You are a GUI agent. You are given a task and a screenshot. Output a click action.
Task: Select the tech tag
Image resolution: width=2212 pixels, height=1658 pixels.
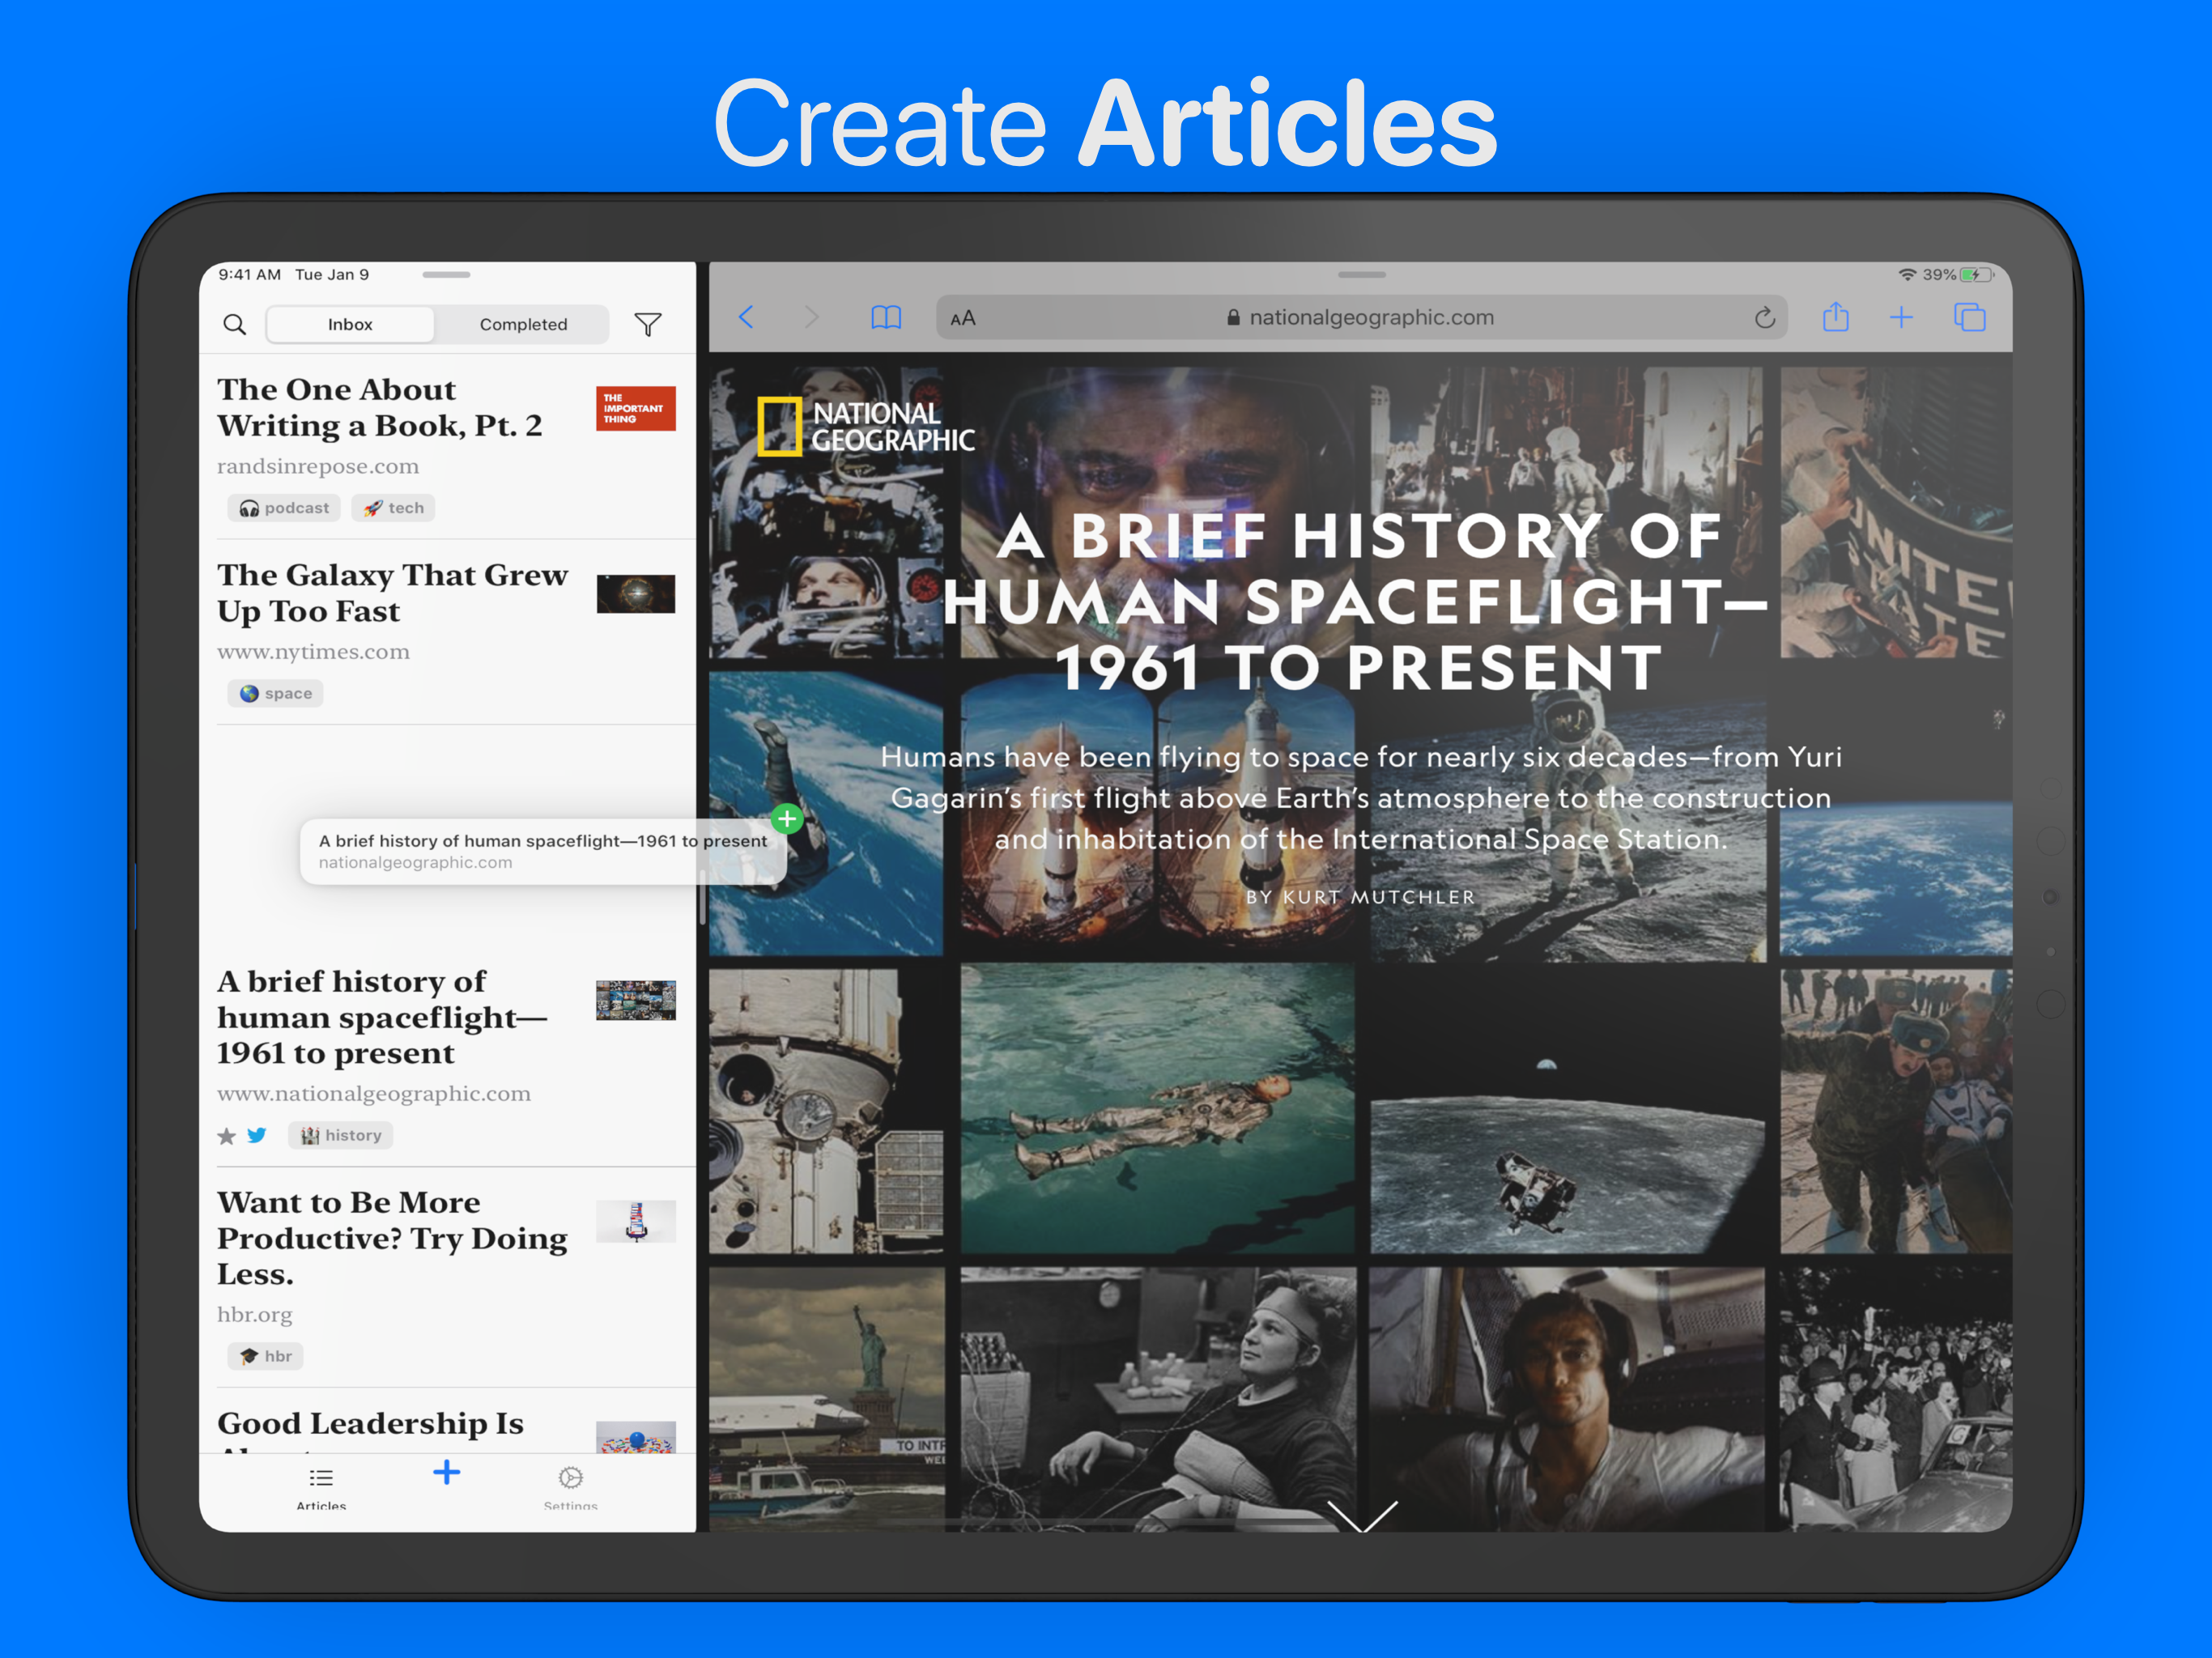coord(393,508)
